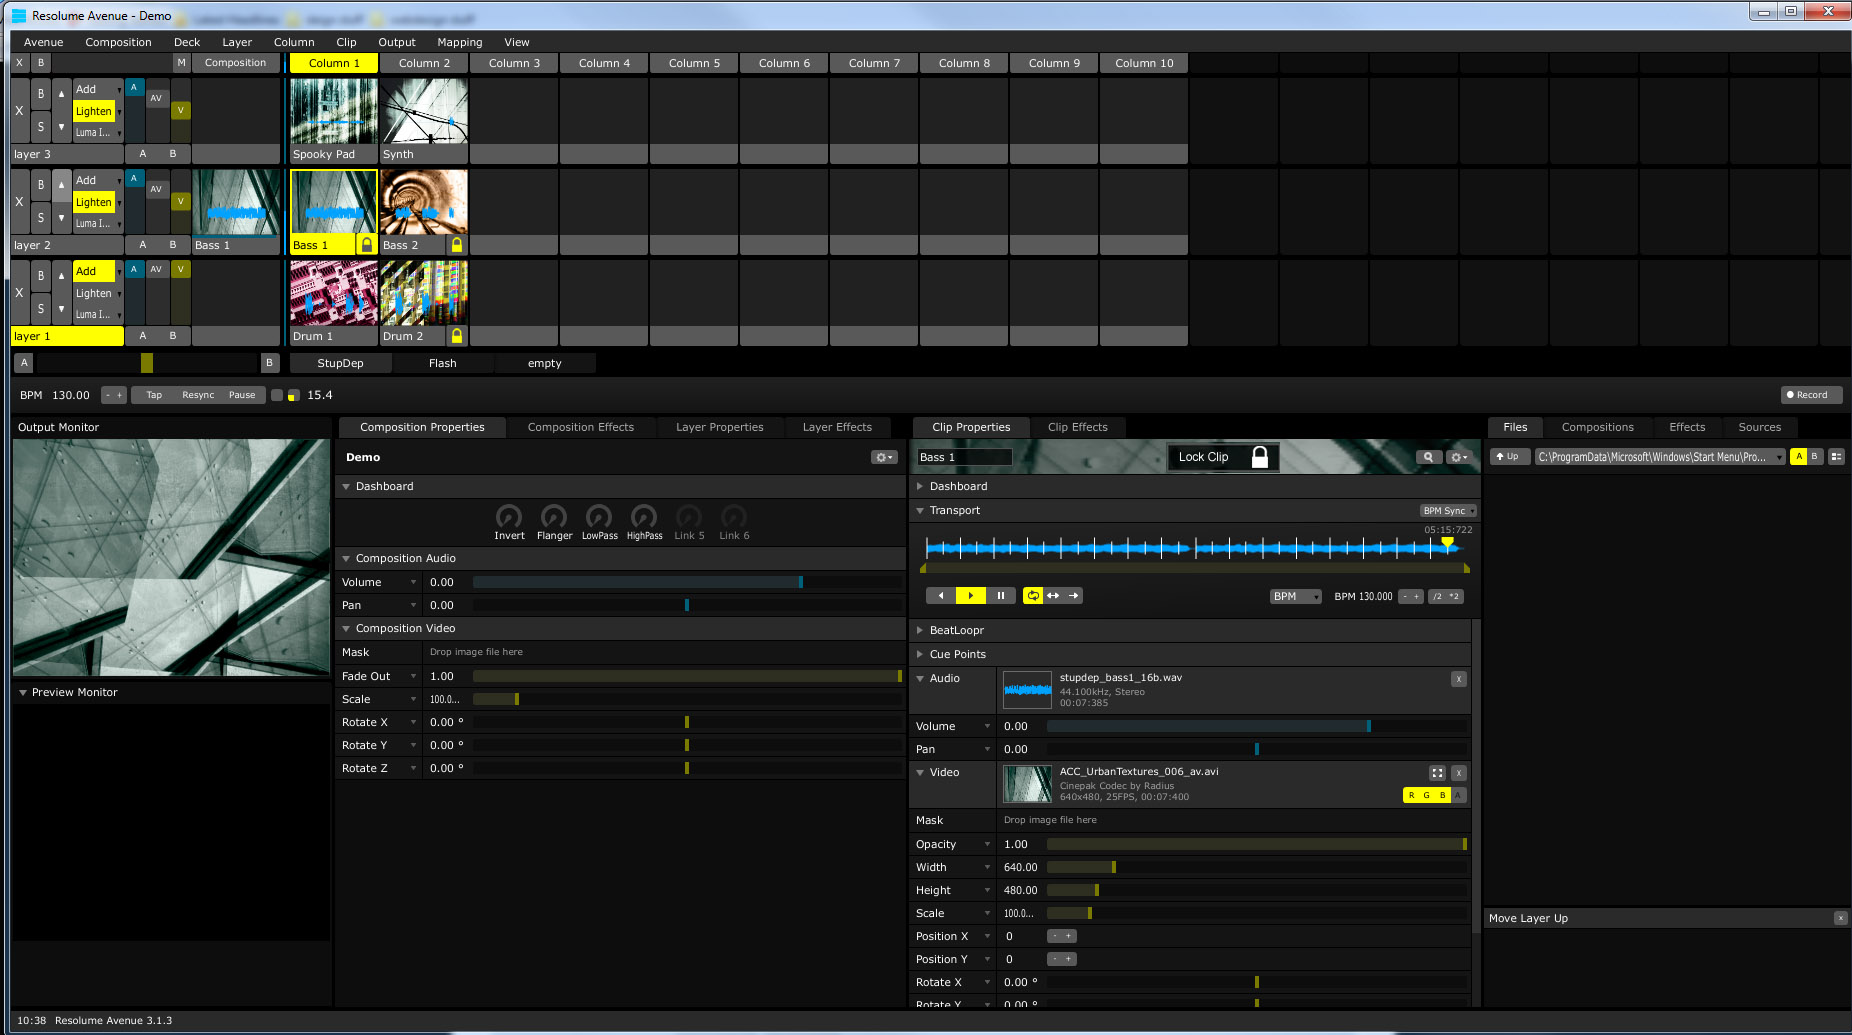
Task: Select ping-pong playback direction icon
Action: [x=1053, y=595]
